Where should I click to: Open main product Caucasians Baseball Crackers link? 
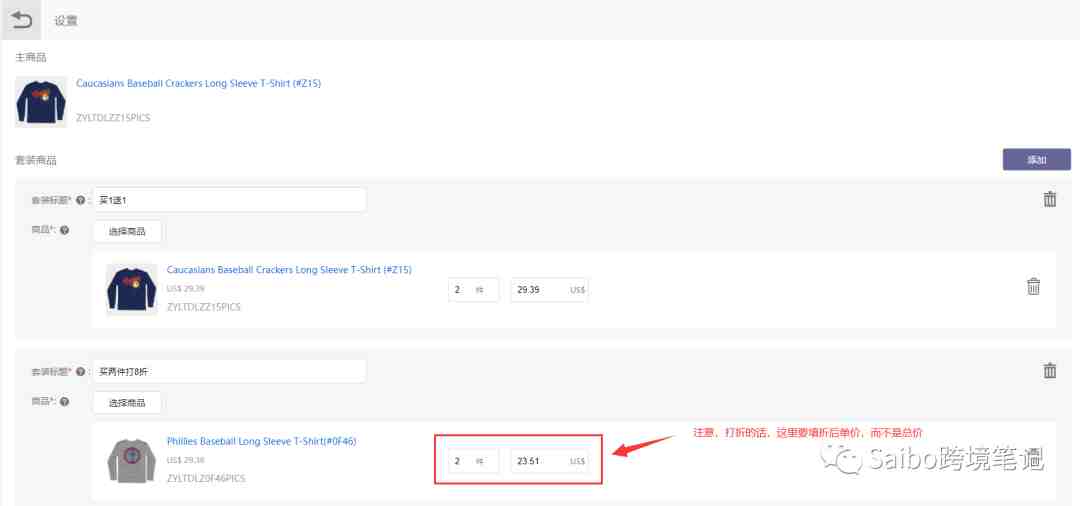198,83
